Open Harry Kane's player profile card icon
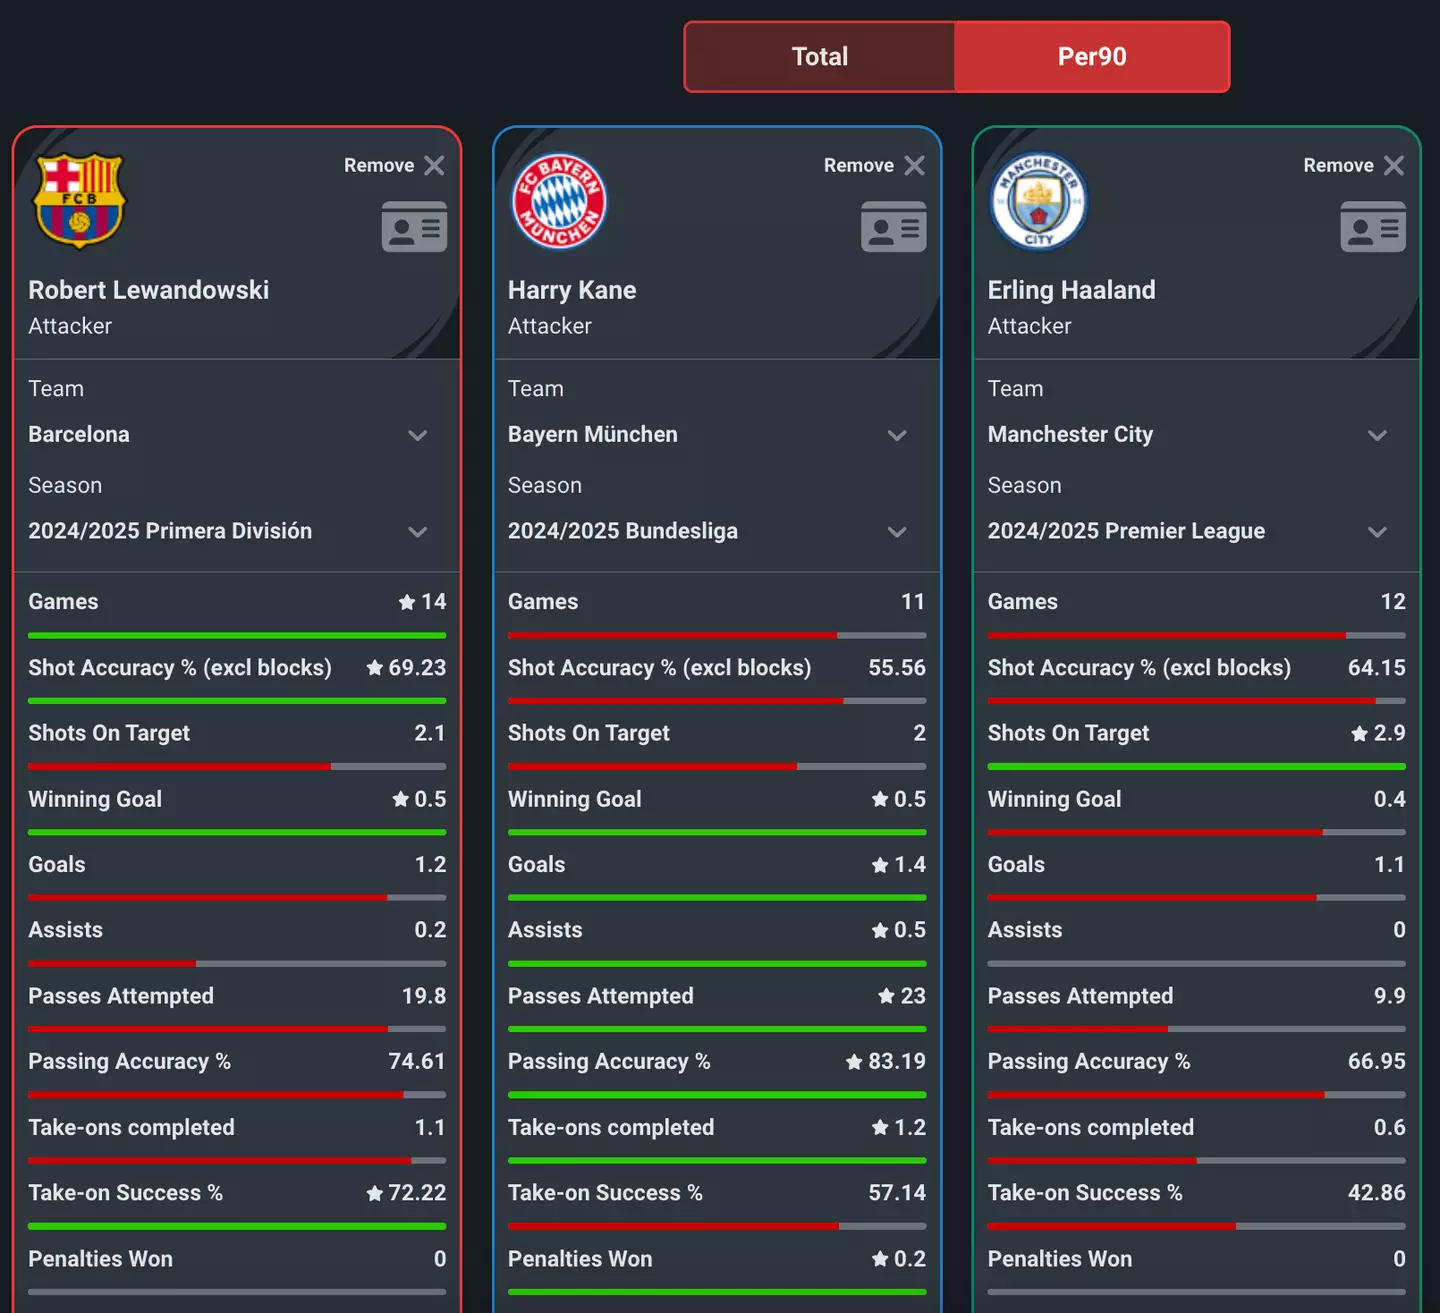 [x=893, y=227]
